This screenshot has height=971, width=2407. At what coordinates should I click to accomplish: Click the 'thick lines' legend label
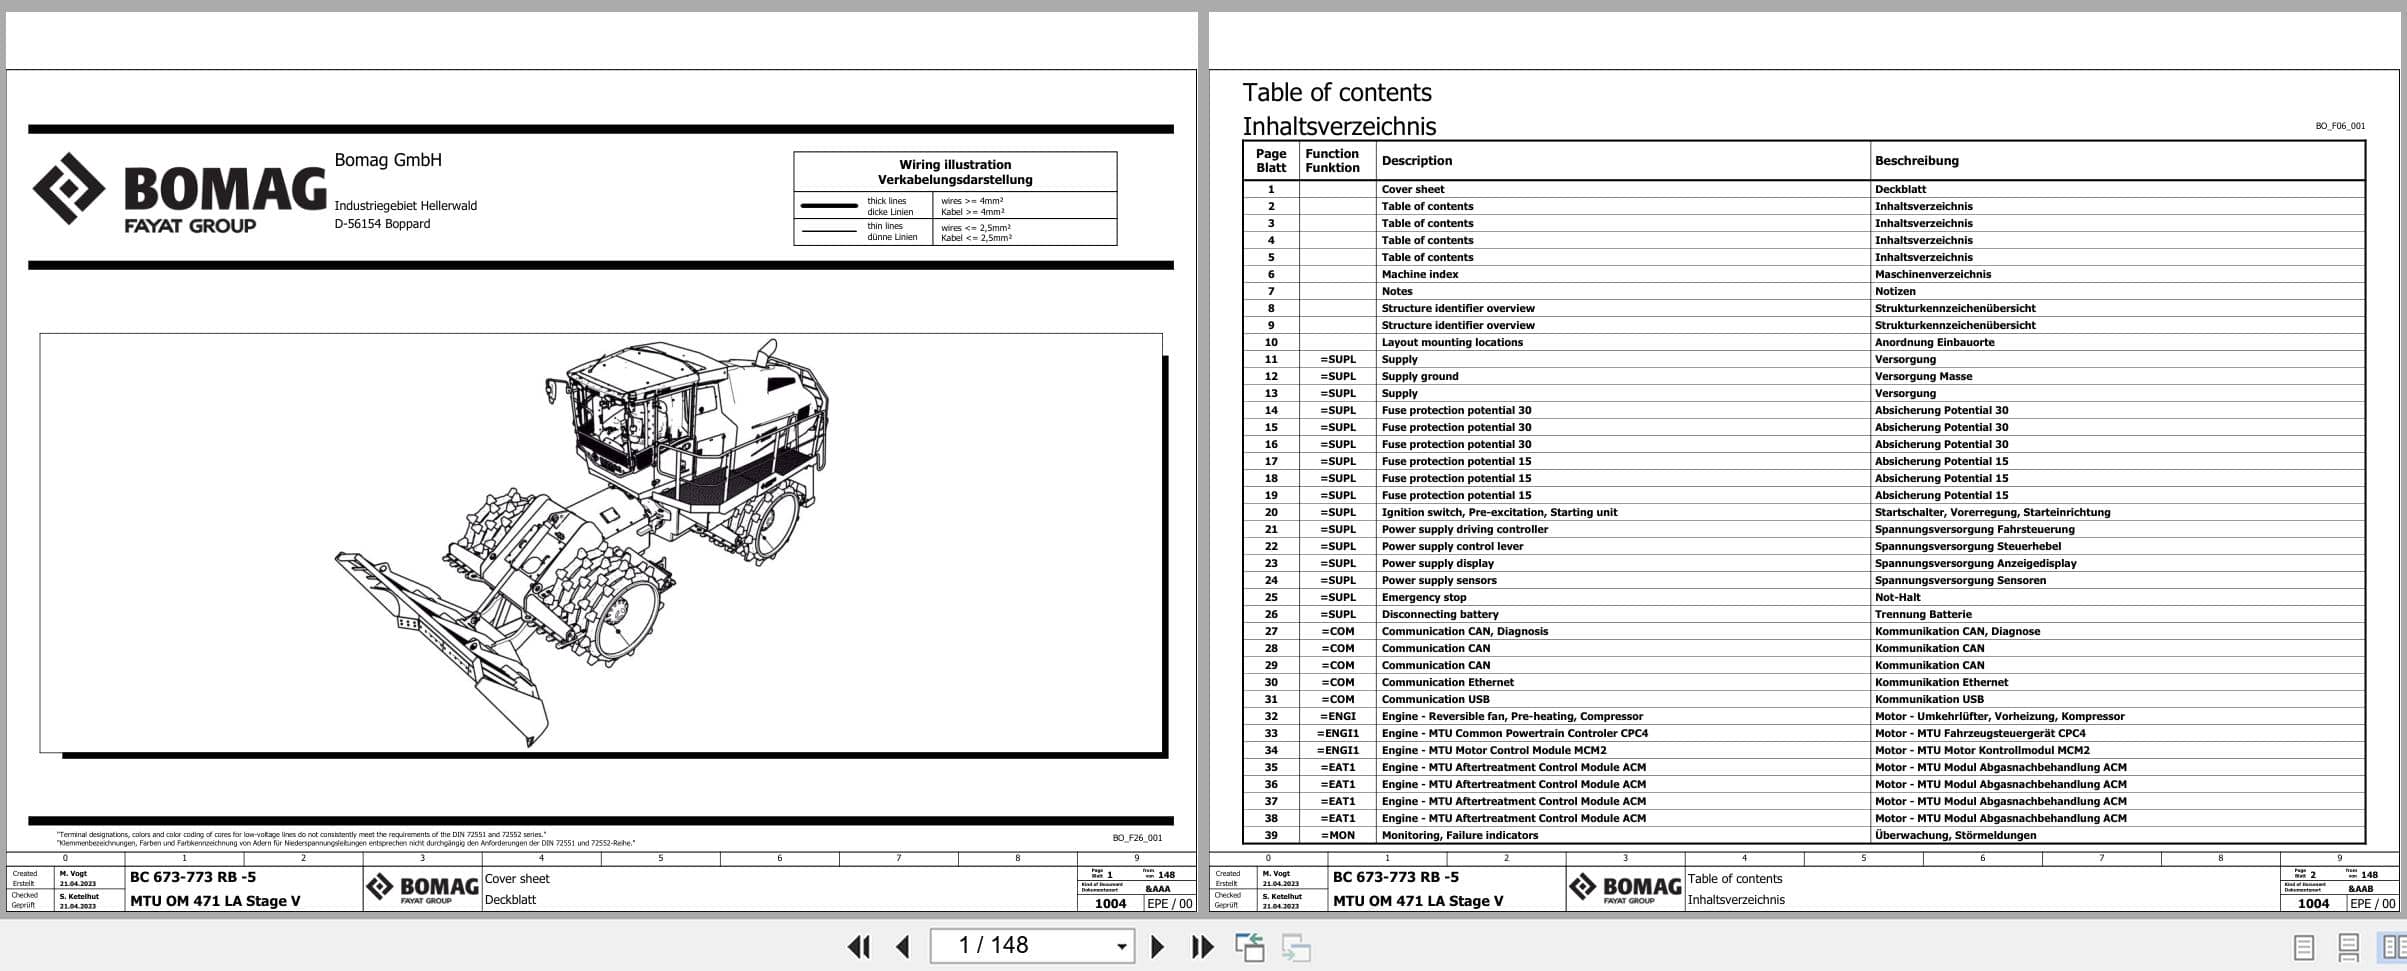pyautogui.click(x=886, y=201)
